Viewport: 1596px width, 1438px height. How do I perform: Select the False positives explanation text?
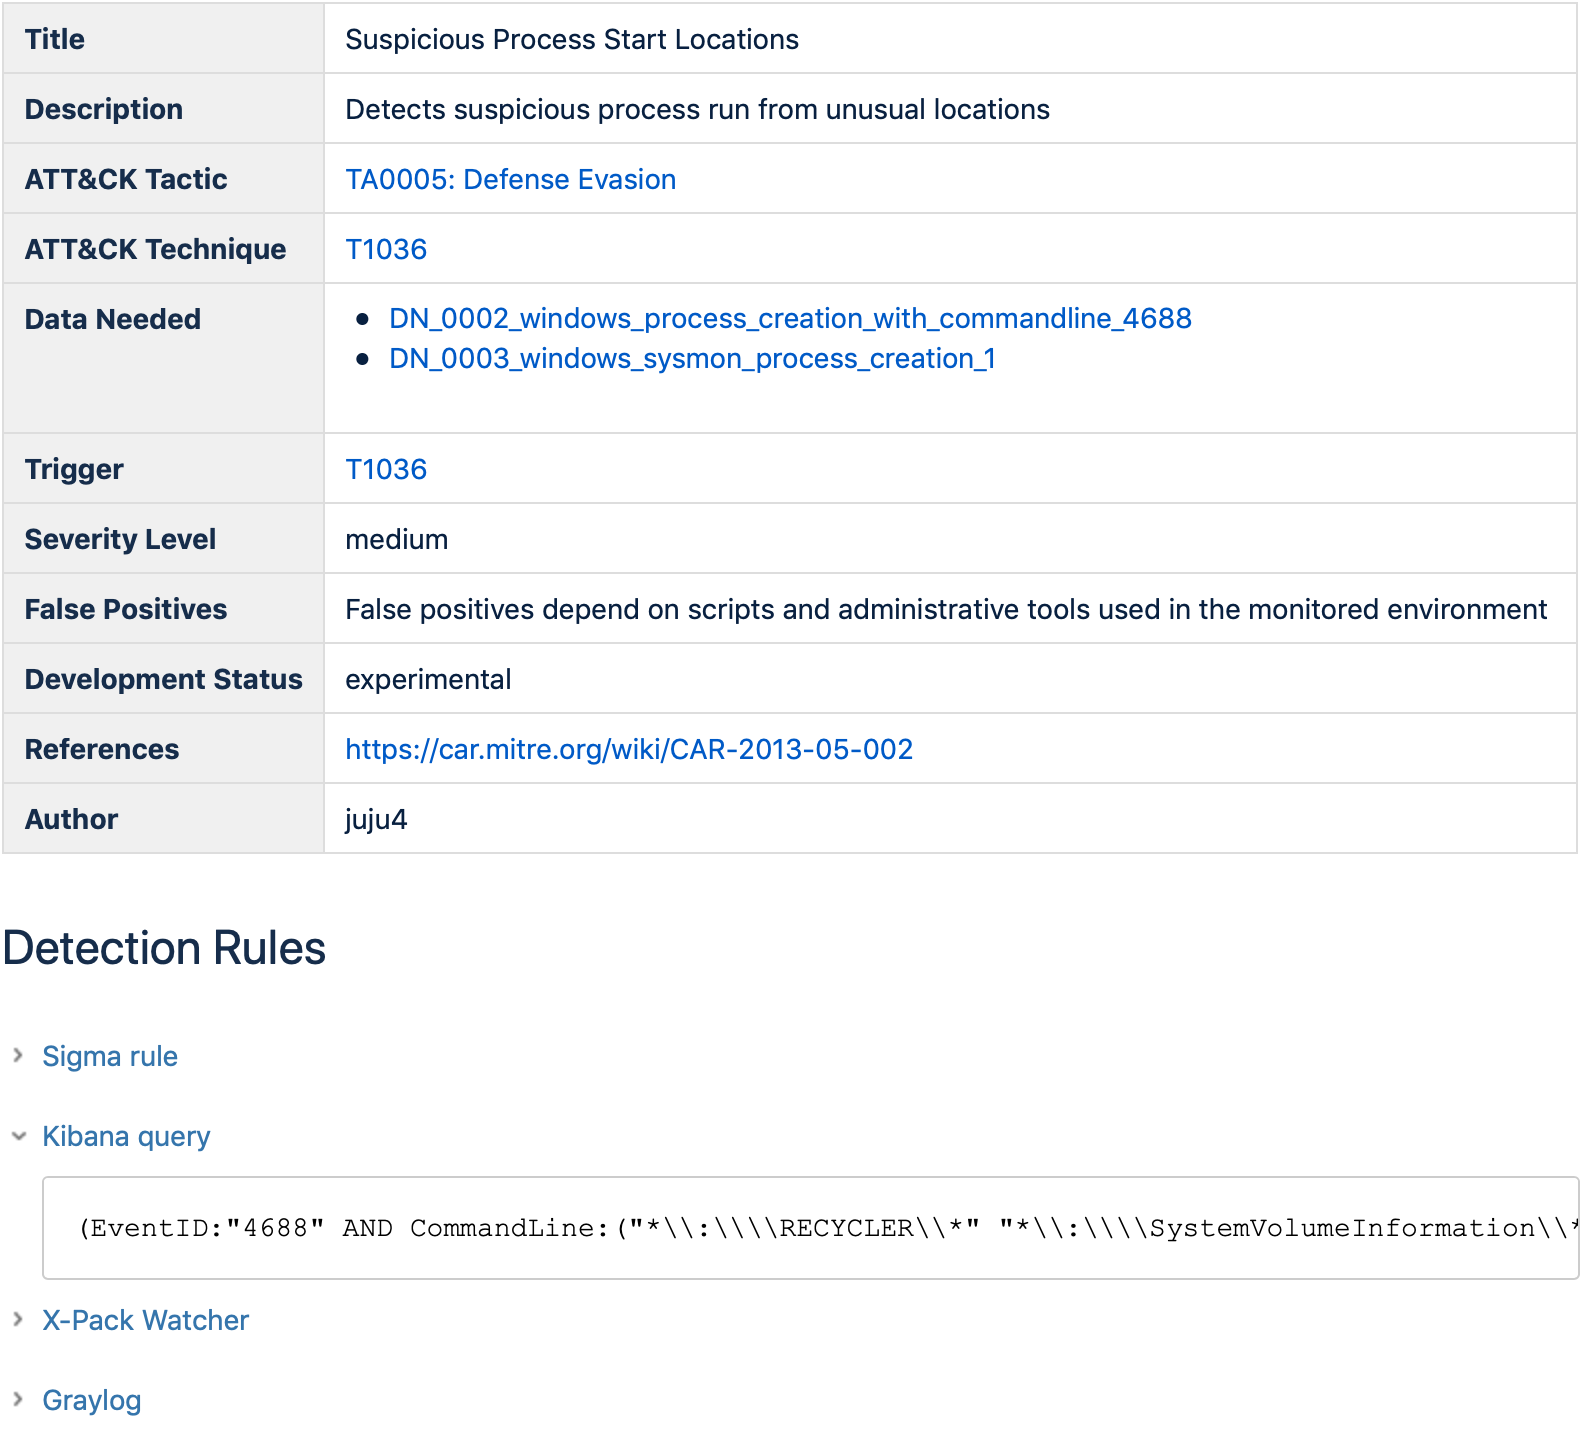pos(946,609)
